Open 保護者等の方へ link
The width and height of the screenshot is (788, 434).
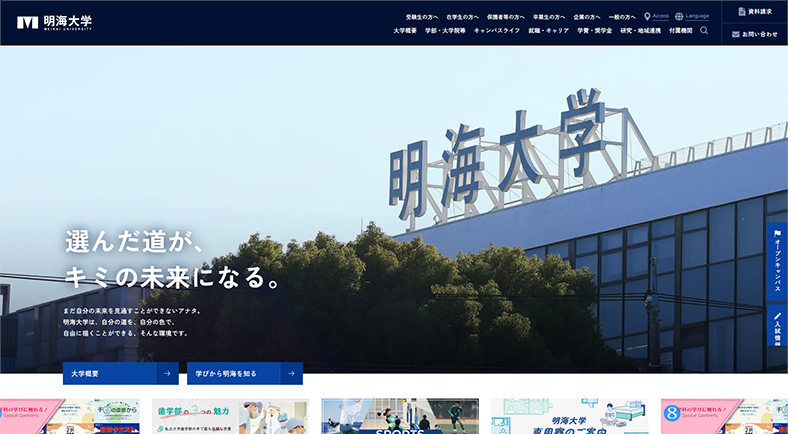[506, 17]
